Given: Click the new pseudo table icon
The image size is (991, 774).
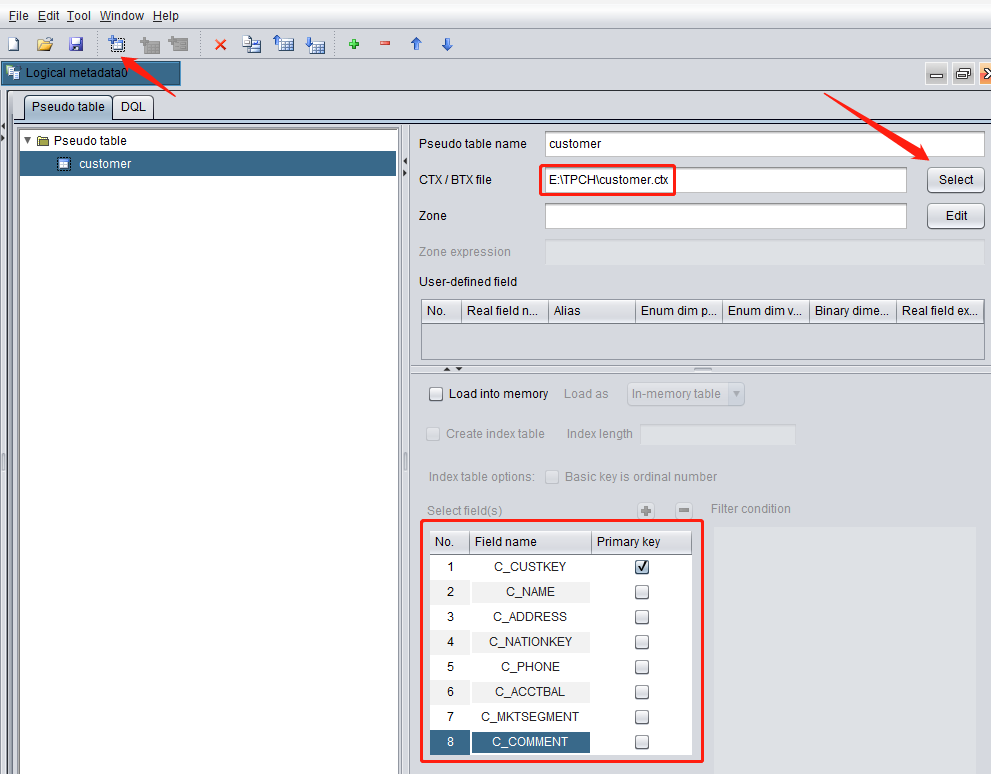Looking at the screenshot, I should [117, 44].
